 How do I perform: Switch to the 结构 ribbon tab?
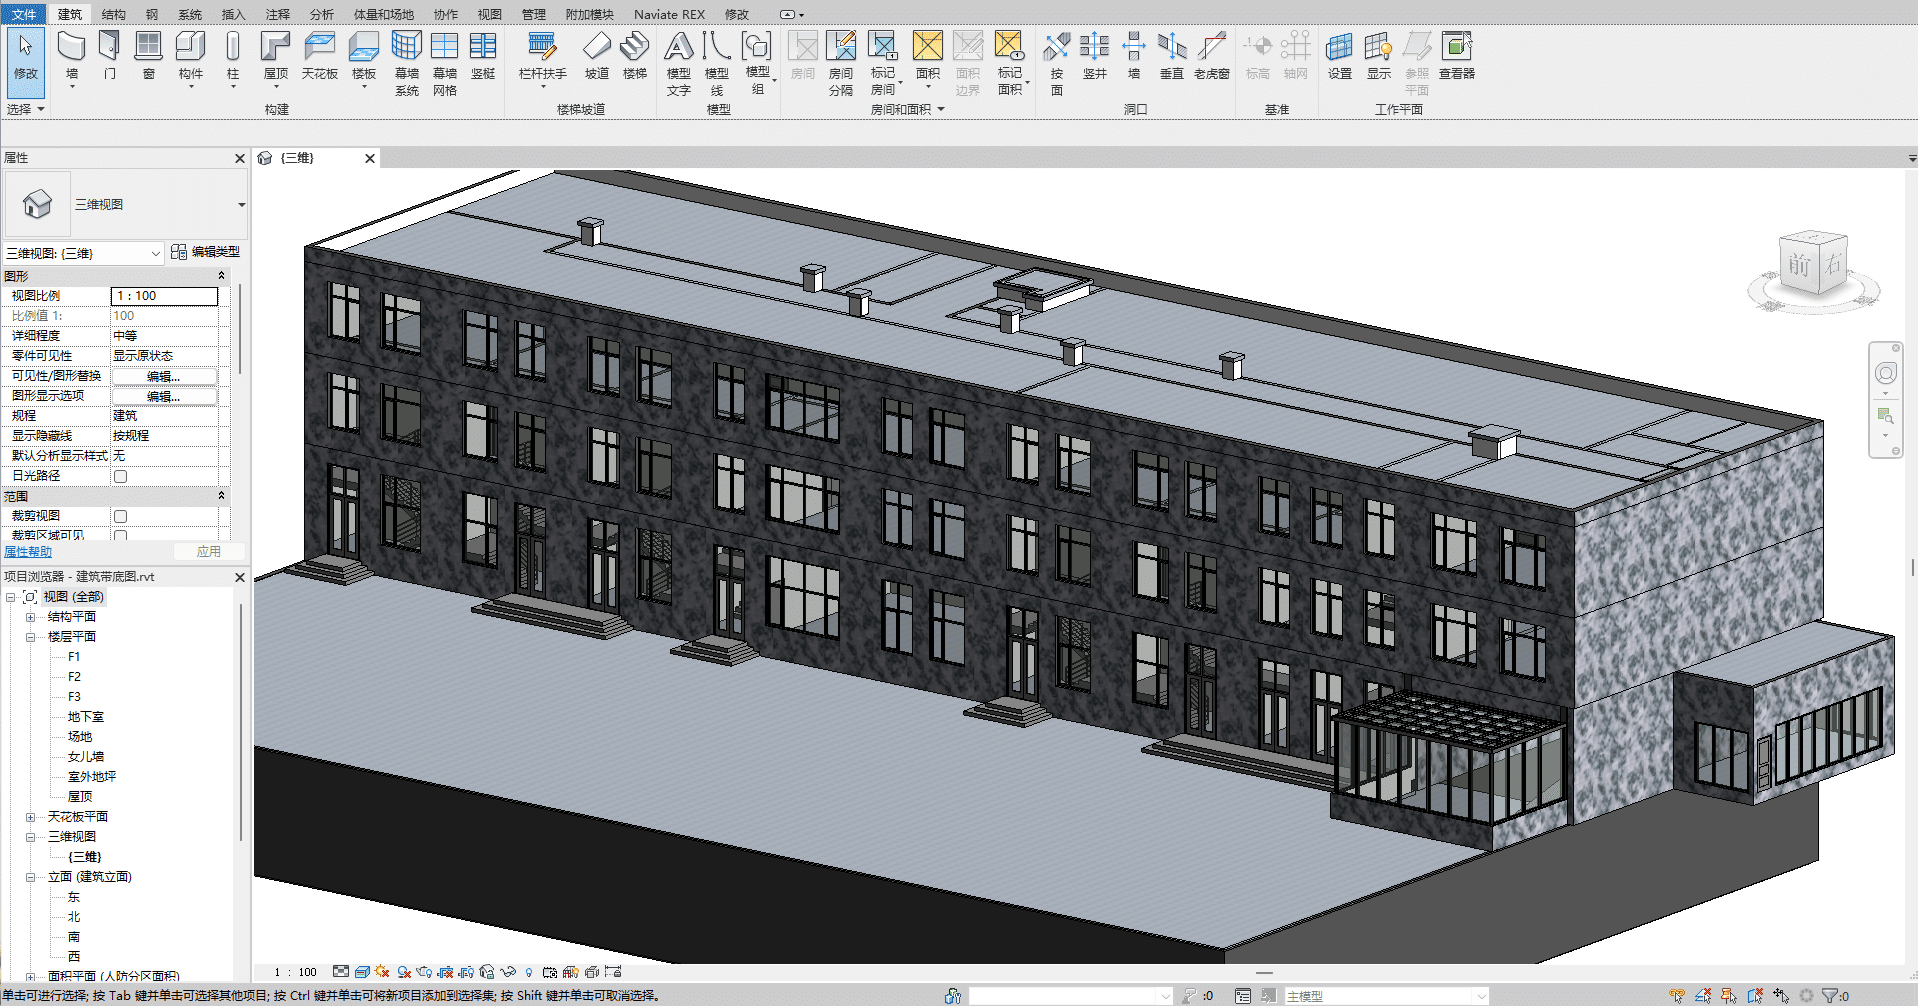[114, 14]
